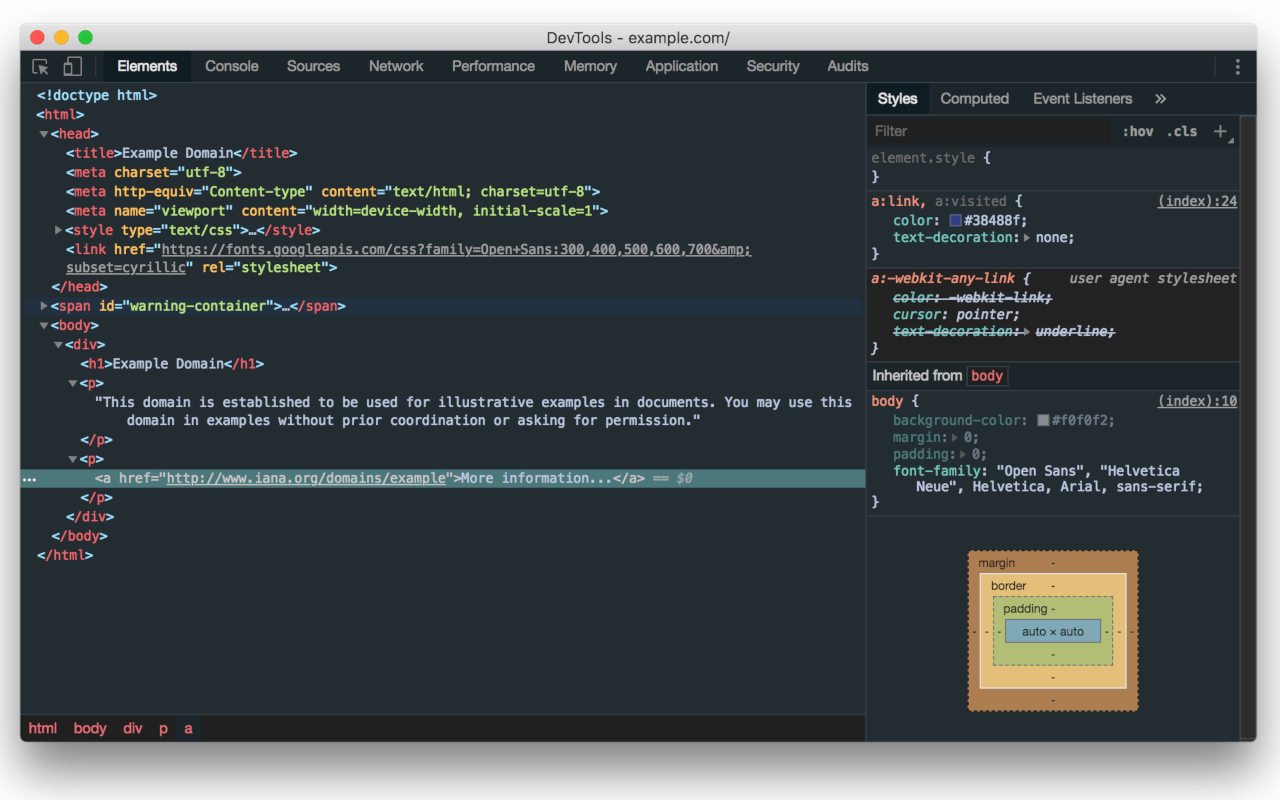Viewport: 1280px width, 800px height.
Task: Select body in the breadcrumb bar
Action: [x=90, y=728]
